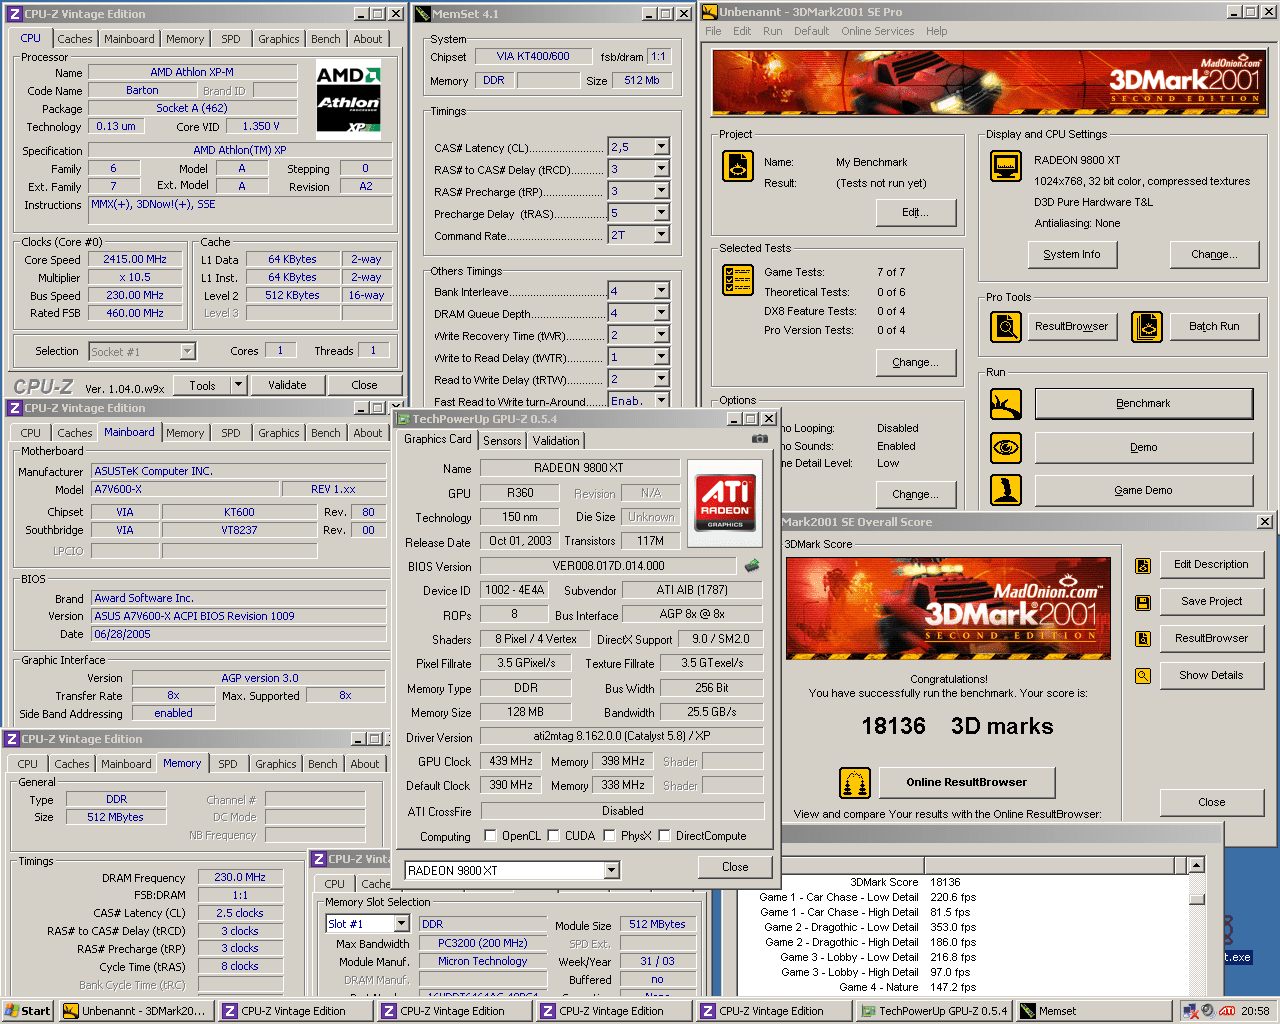Open the SPD tab in top CPU-Z window
This screenshot has width=1280, height=1024.
(x=231, y=39)
